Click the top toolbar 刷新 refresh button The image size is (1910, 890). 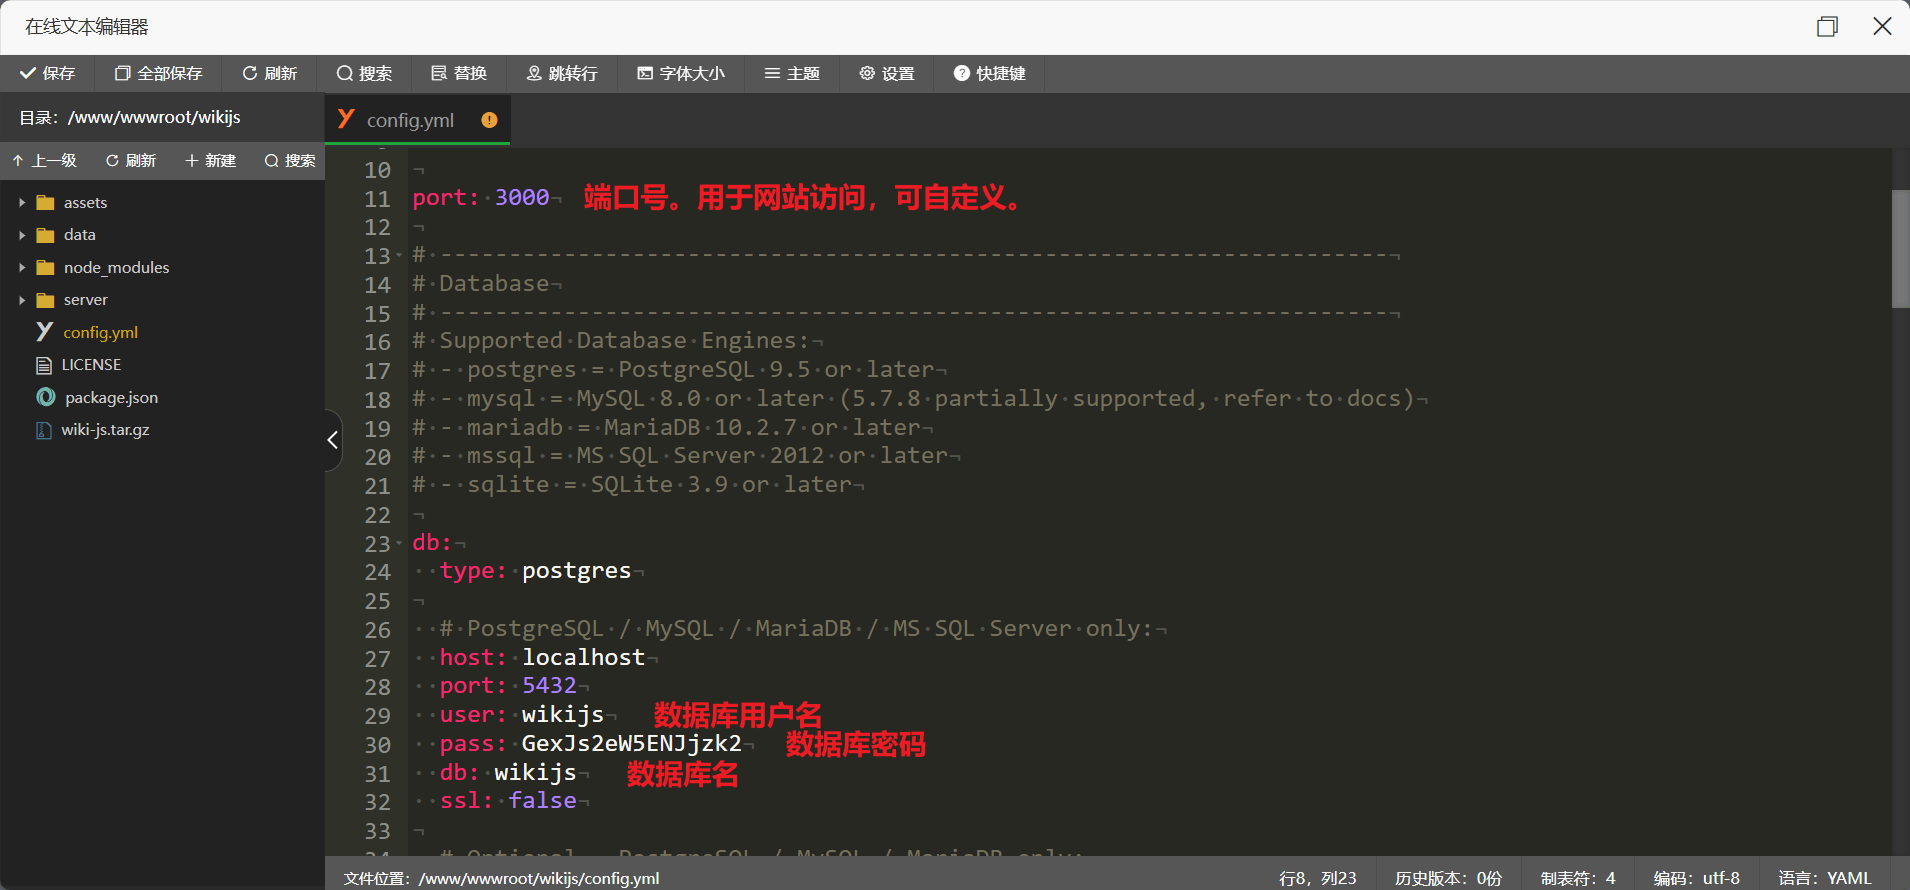pos(270,73)
